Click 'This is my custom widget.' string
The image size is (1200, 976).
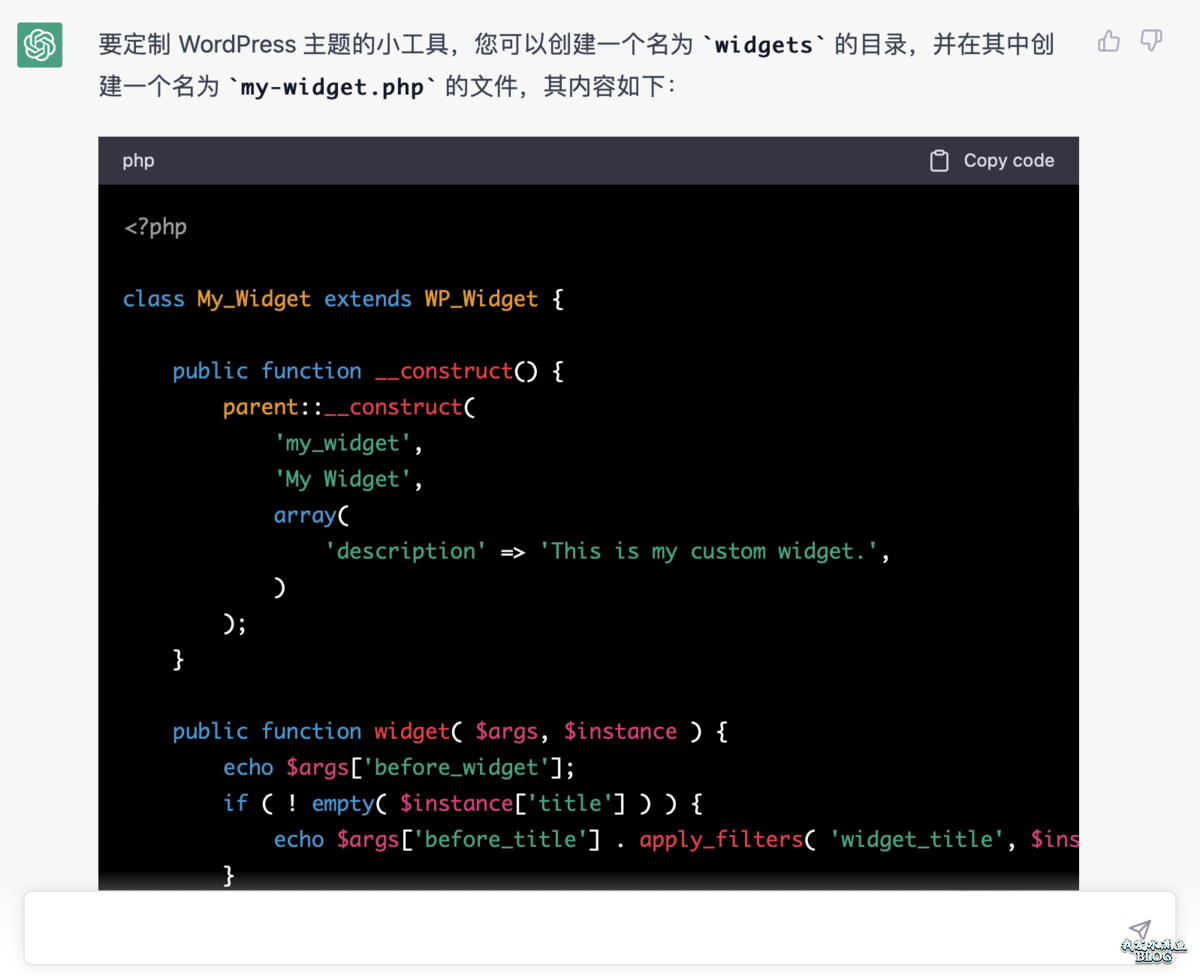tap(708, 551)
